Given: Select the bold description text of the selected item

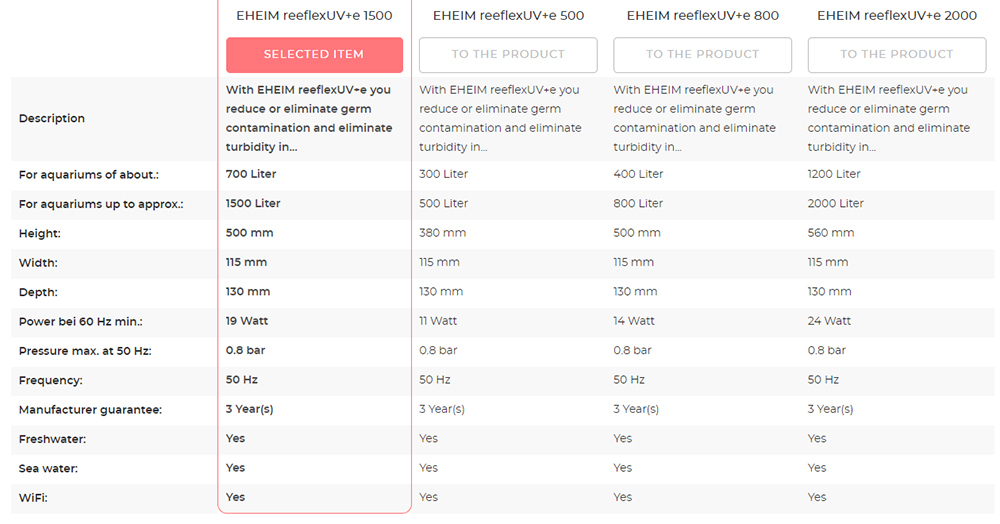Looking at the screenshot, I should [x=309, y=118].
